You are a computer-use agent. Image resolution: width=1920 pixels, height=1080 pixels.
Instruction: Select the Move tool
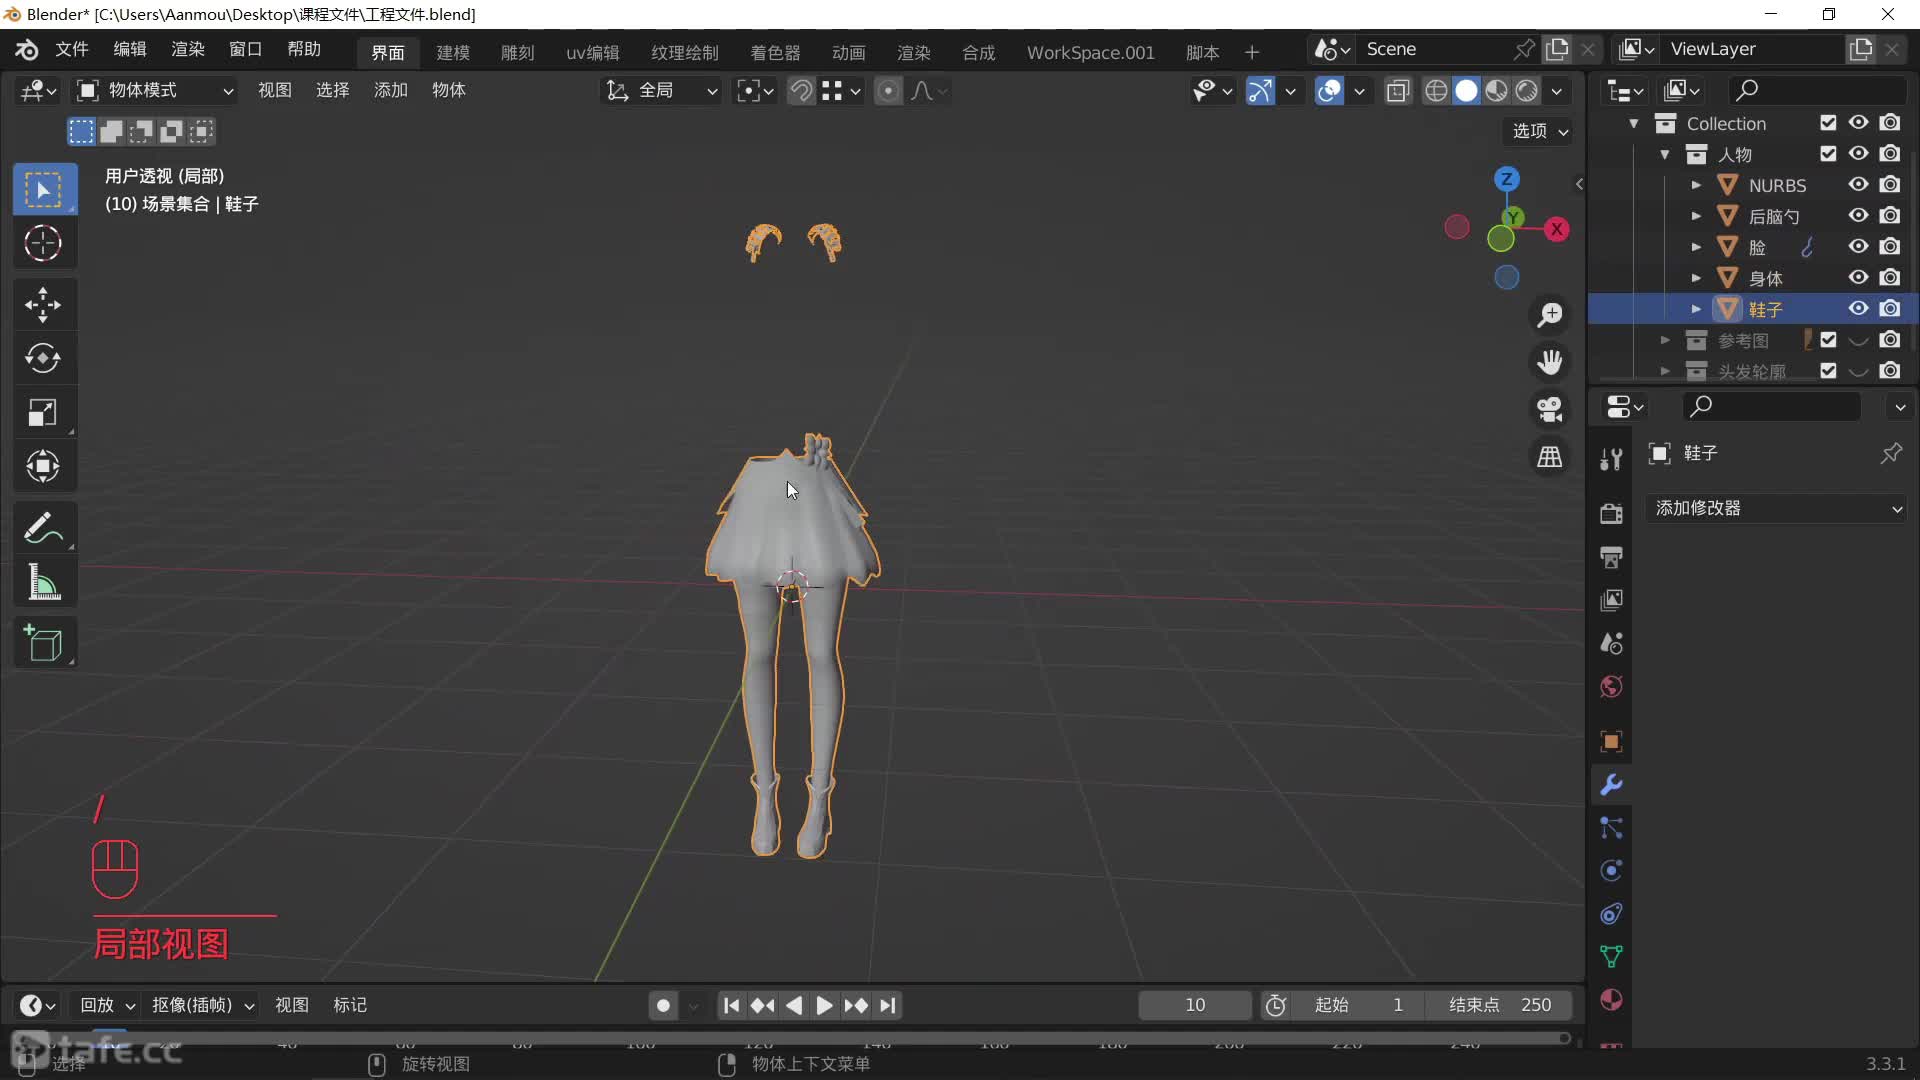(x=43, y=305)
